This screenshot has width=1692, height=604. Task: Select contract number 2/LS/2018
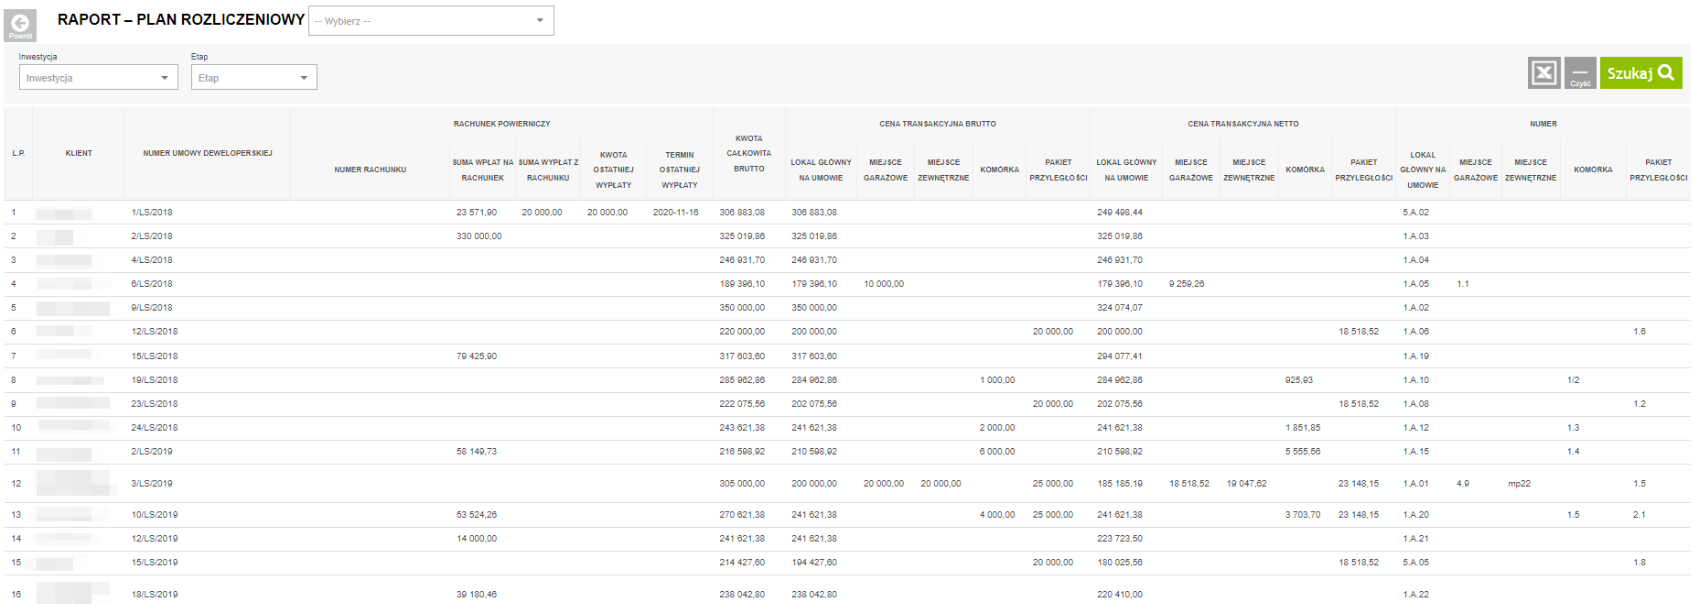coord(152,236)
